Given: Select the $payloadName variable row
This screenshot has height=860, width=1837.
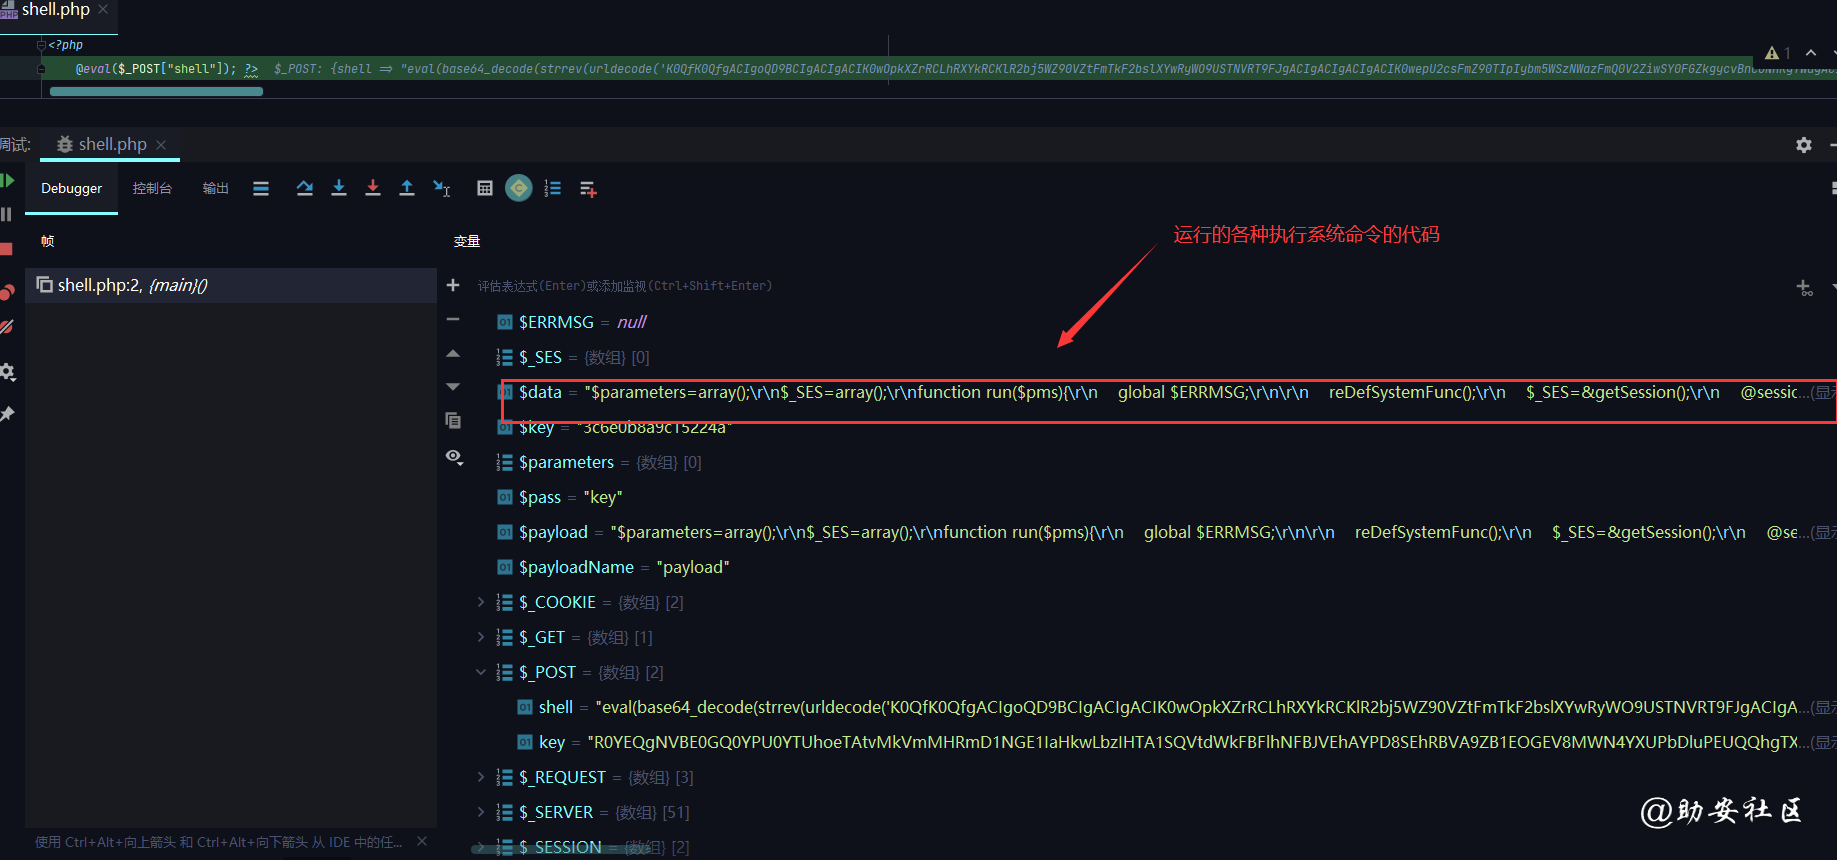Looking at the screenshot, I should pyautogui.click(x=613, y=567).
